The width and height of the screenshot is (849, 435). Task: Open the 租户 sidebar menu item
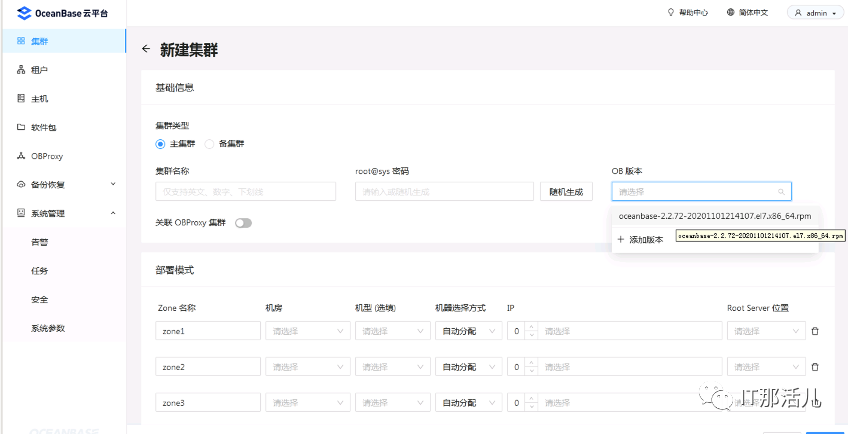(x=63, y=70)
